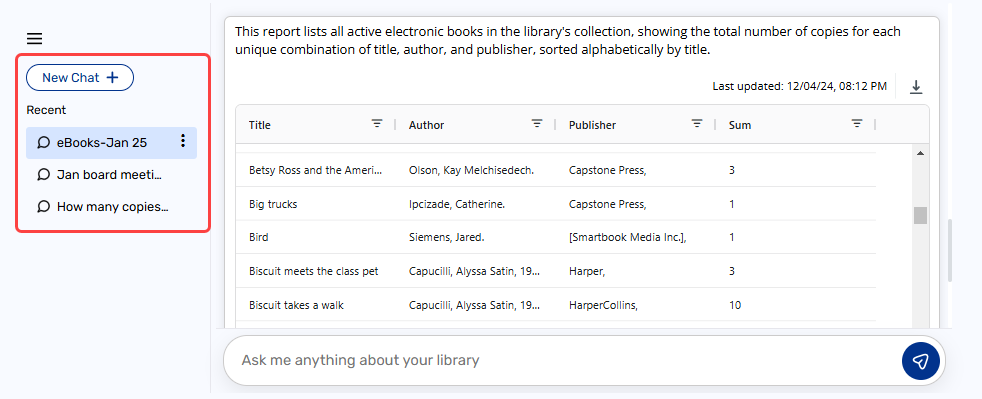Screen dimensions: 982x399
Task: Click the send message paper plane icon
Action: (x=921, y=361)
